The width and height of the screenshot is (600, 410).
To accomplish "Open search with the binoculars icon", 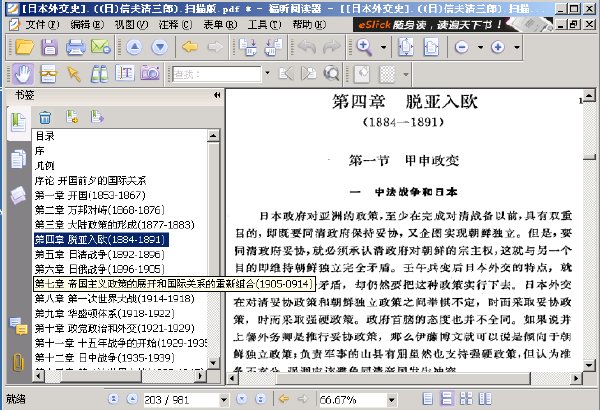I will tap(99, 74).
